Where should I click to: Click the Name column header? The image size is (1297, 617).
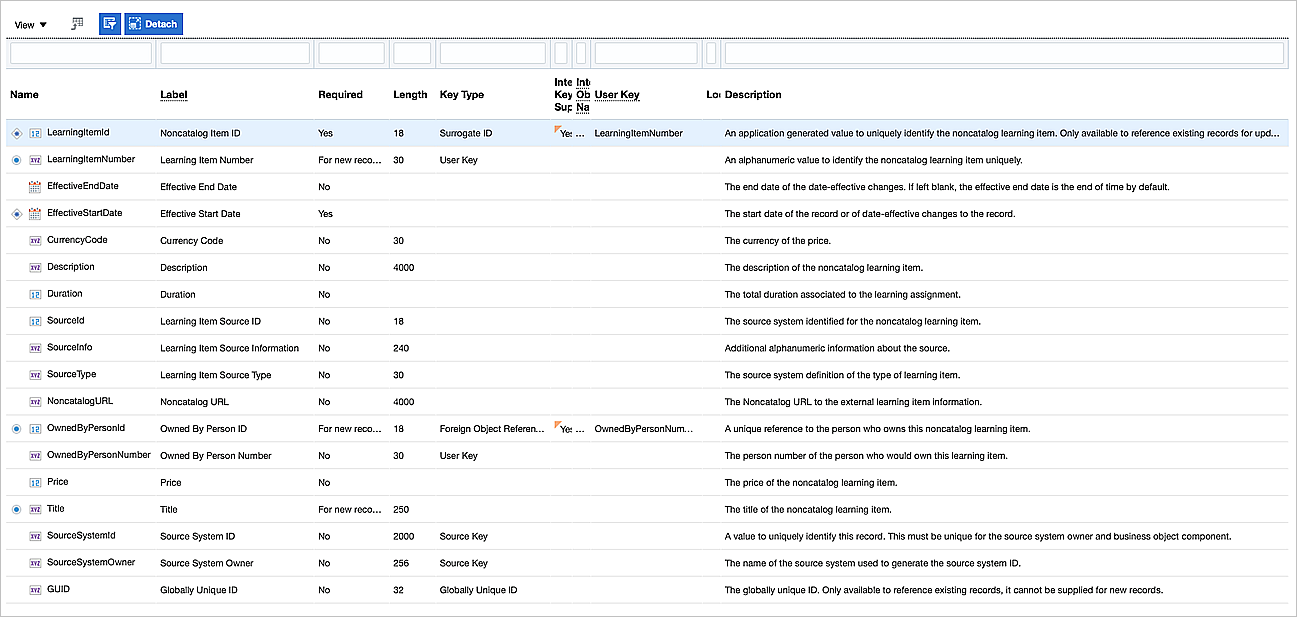point(25,95)
